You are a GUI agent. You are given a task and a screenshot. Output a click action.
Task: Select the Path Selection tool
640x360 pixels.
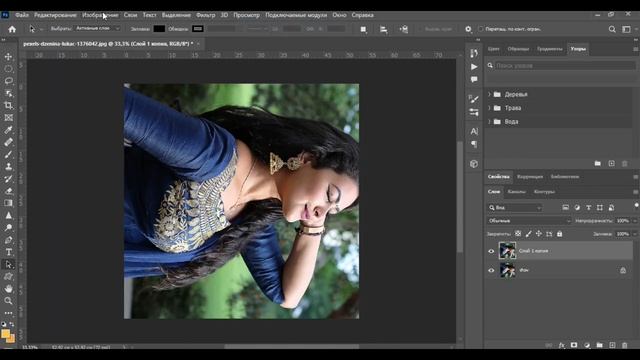(8, 264)
